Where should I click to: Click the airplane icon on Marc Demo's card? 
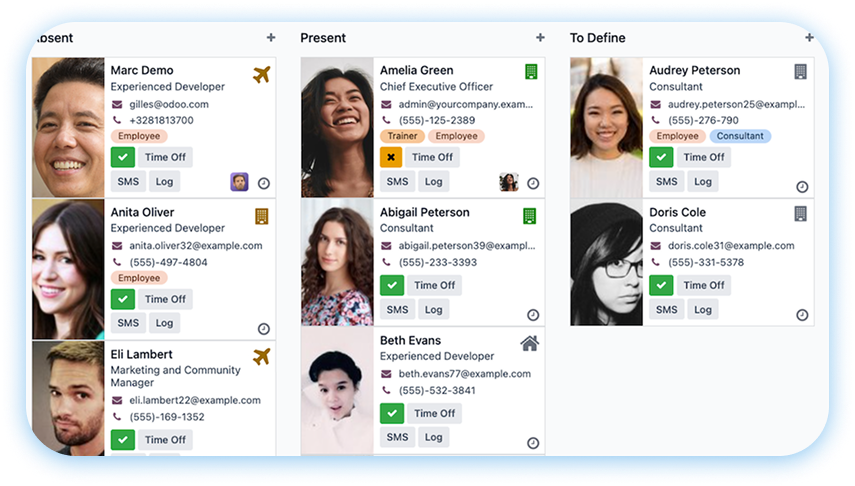pos(262,74)
